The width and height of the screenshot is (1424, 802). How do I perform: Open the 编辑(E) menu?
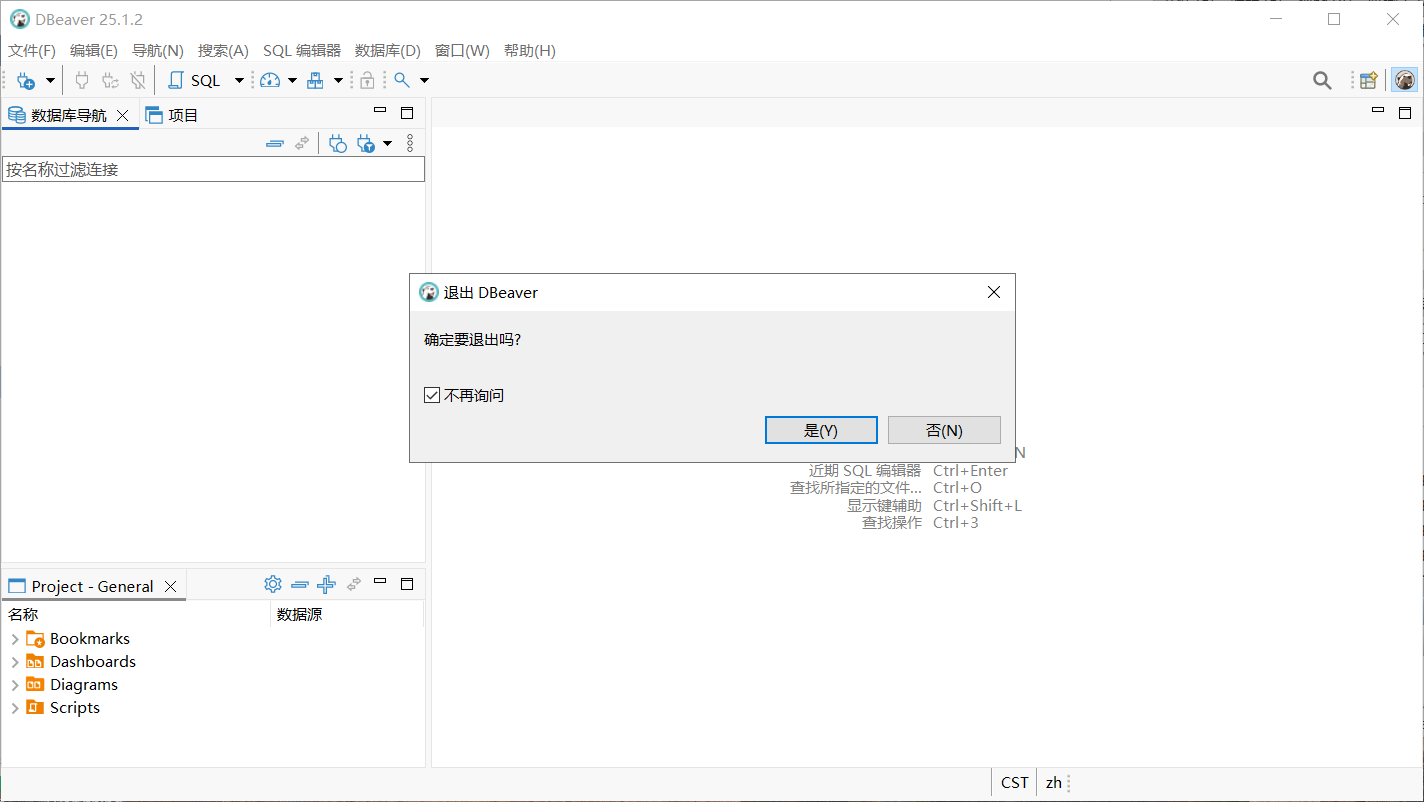pos(94,51)
